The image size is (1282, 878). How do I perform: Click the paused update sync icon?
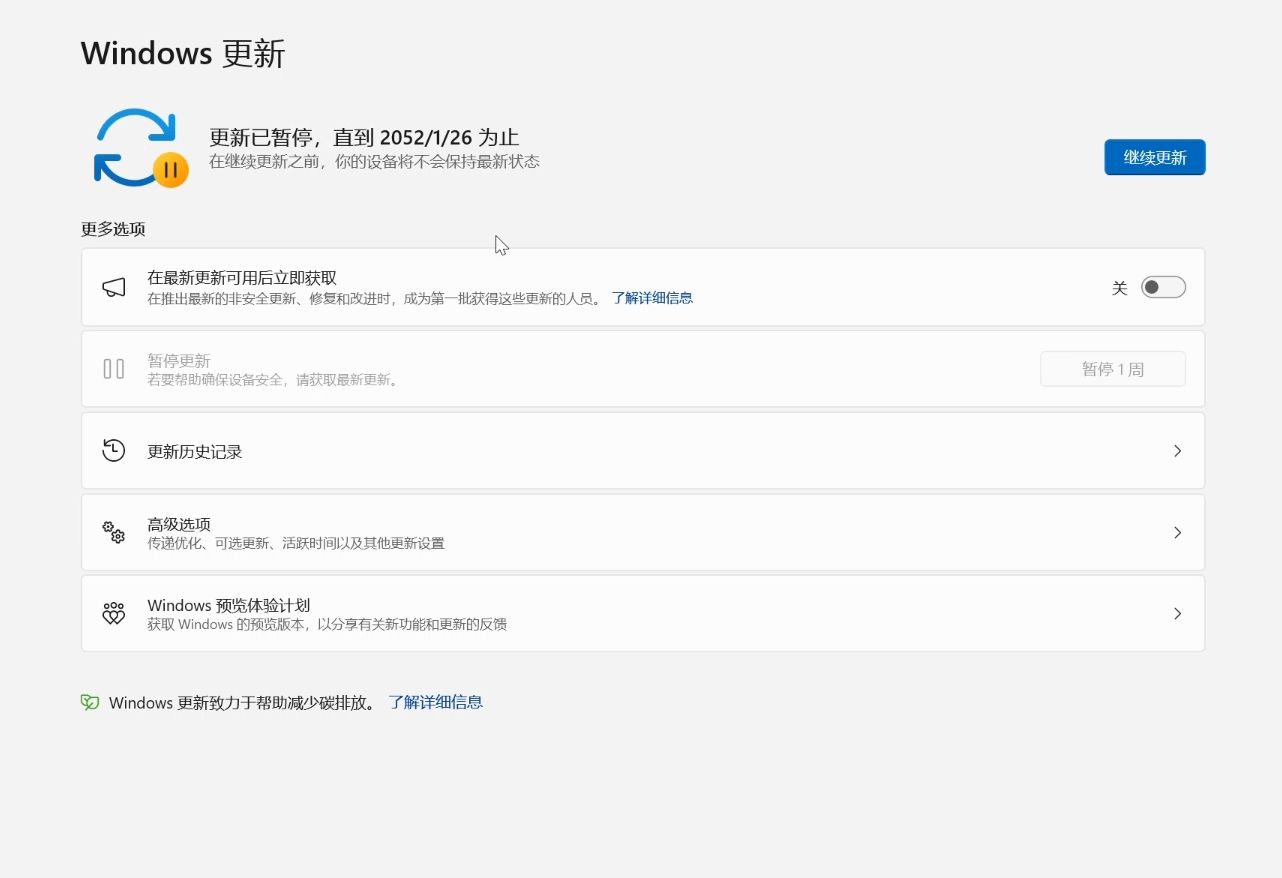(x=141, y=148)
